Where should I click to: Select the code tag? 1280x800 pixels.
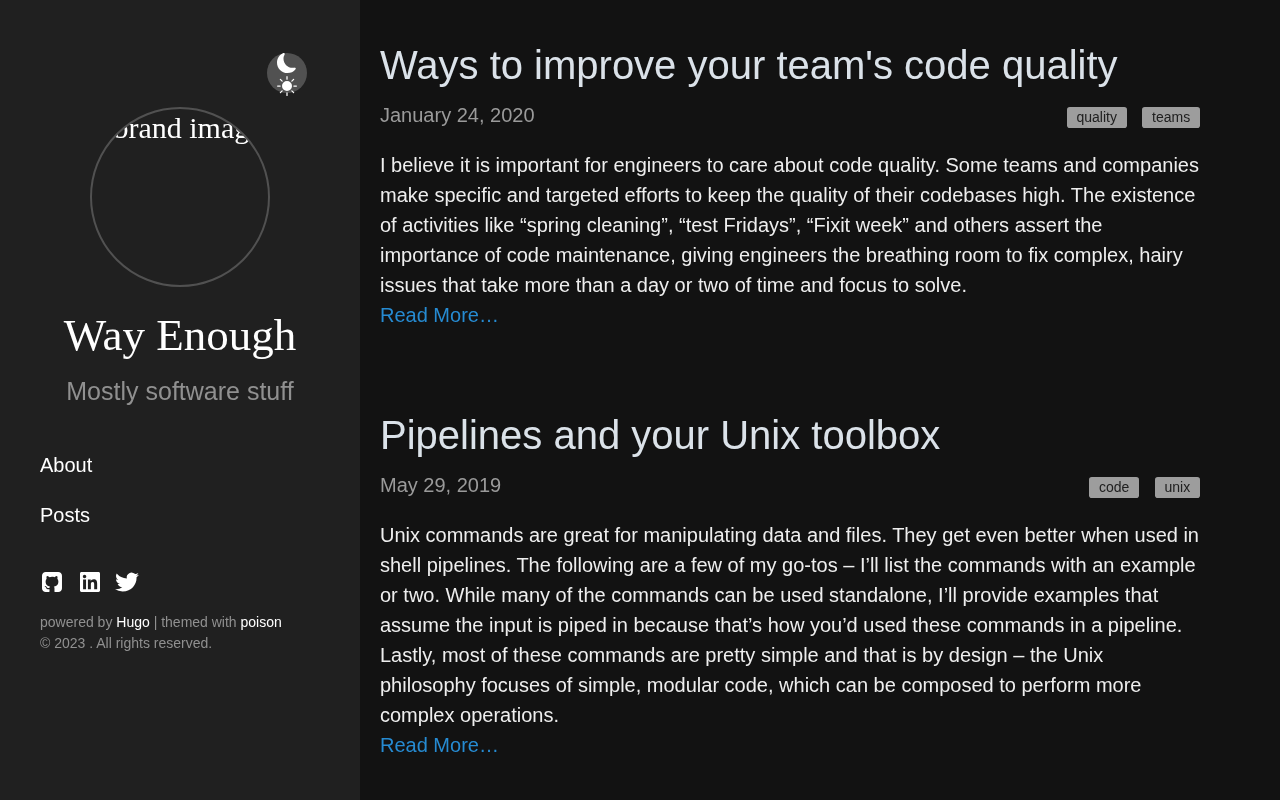pos(1113,487)
